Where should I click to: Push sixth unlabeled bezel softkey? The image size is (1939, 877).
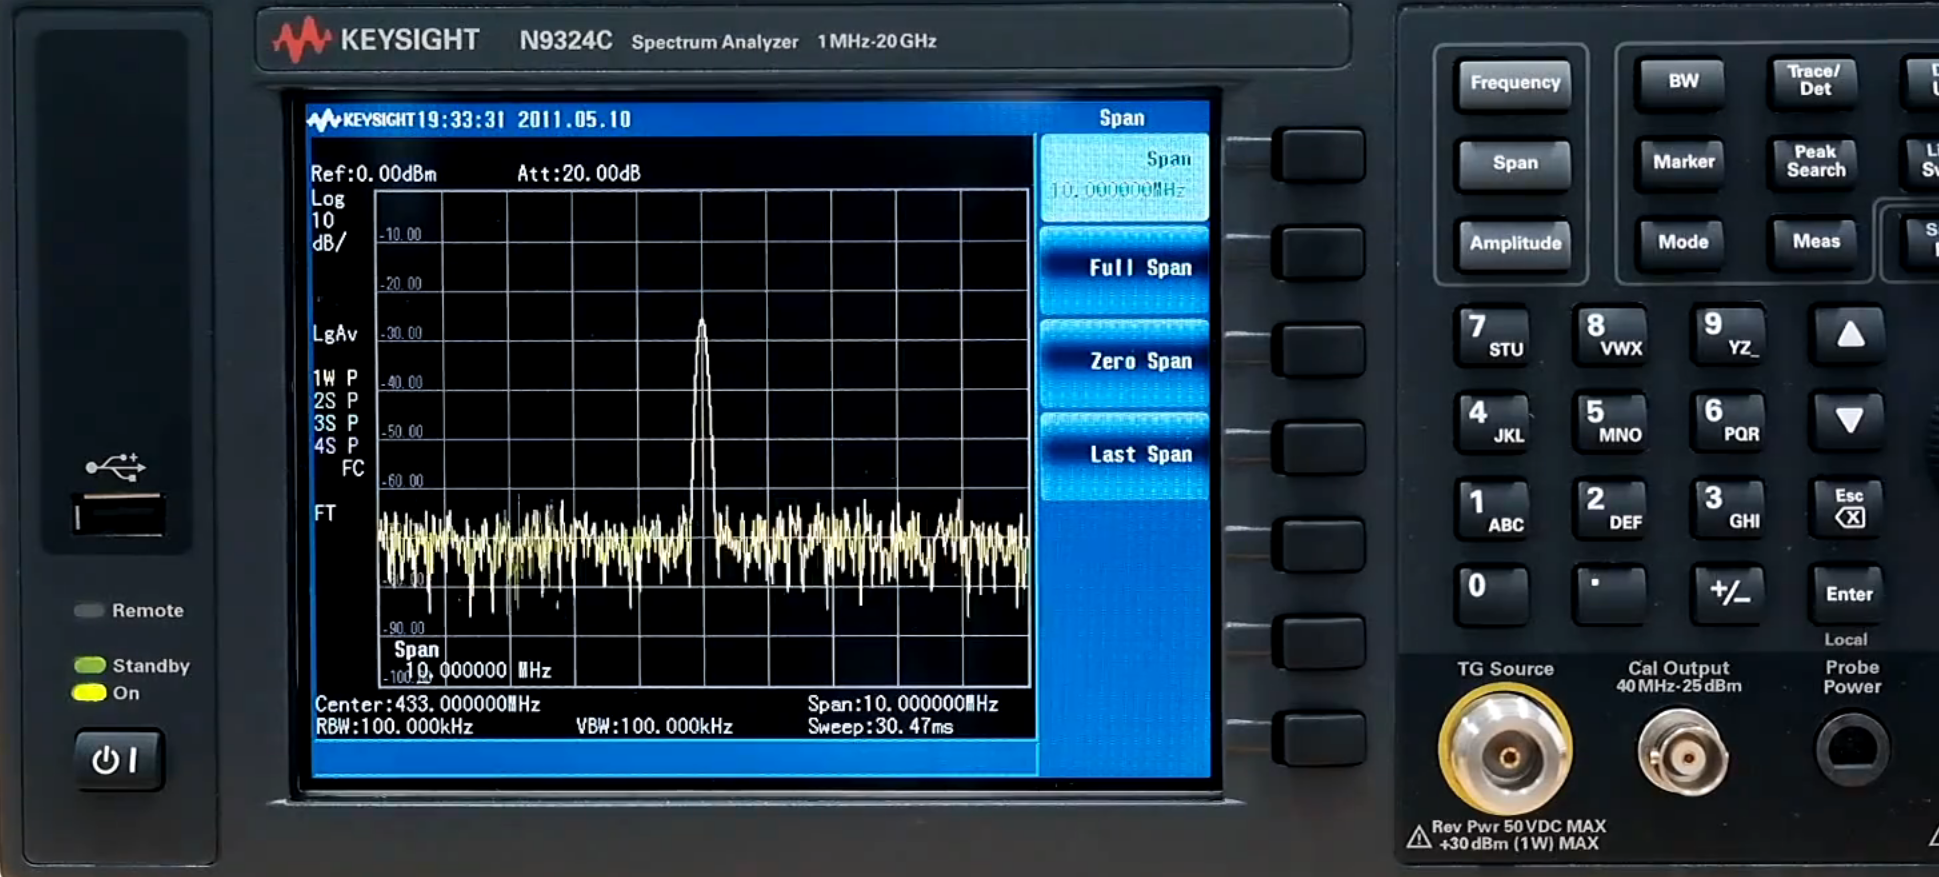1319,643
